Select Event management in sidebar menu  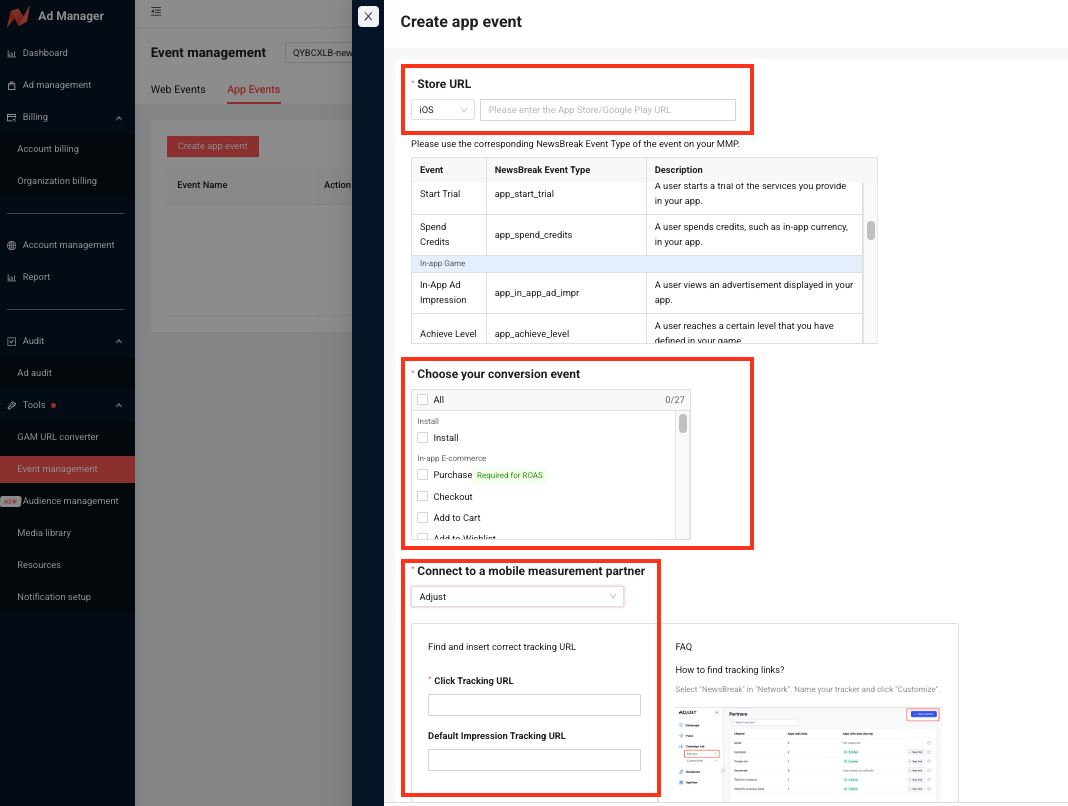[x=57, y=469]
